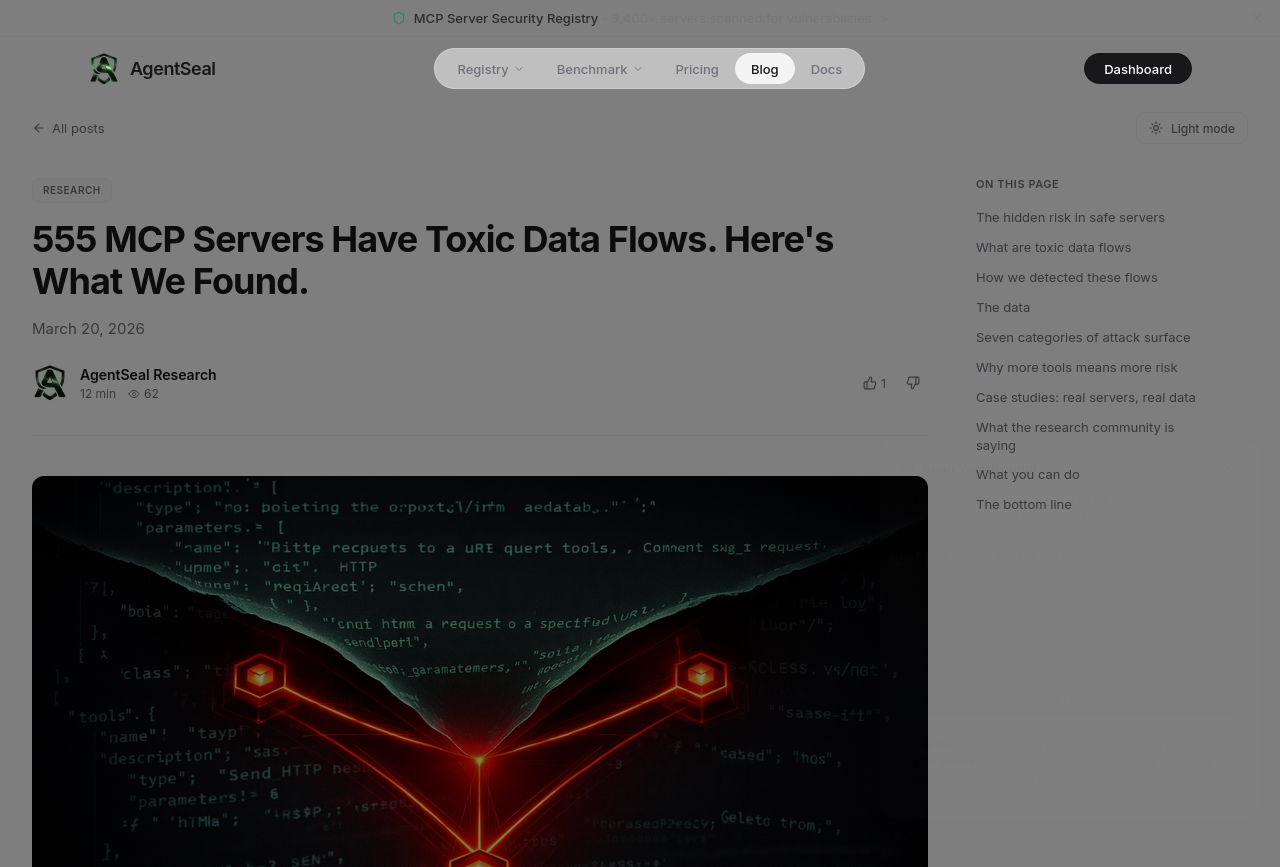1280x867 pixels.
Task: Click the thumbs up like icon
Action: click(x=870, y=383)
